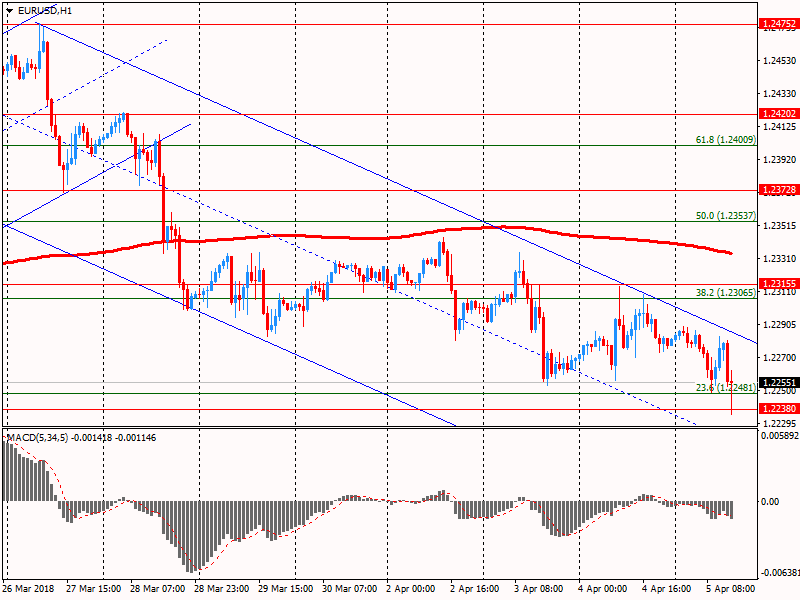This screenshot has width=800, height=600.
Task: Open the EURUSD,H1 chart dropdown arrow
Action: [10, 11]
